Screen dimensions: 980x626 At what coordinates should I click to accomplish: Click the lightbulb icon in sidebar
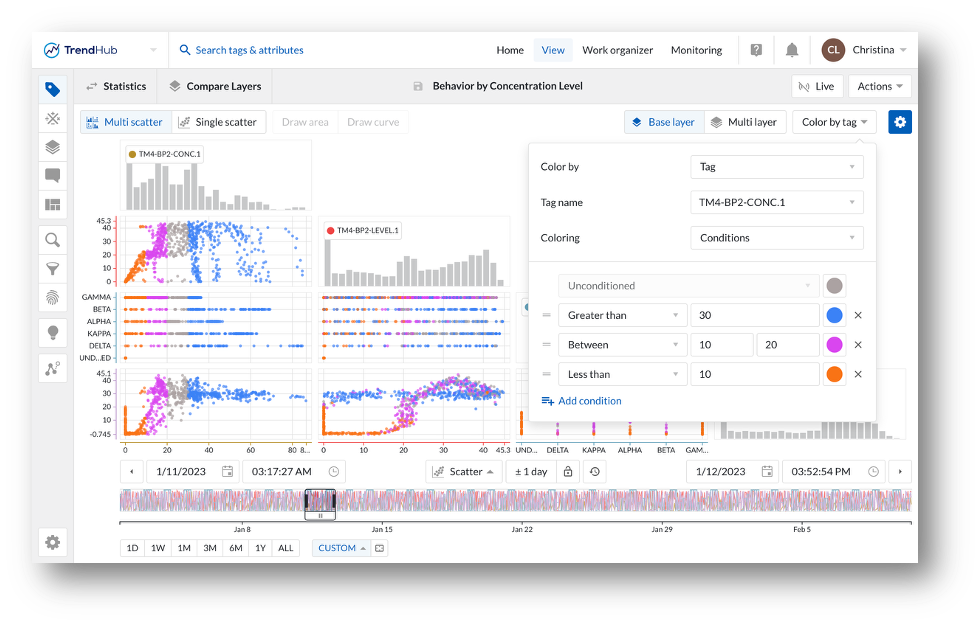53,332
